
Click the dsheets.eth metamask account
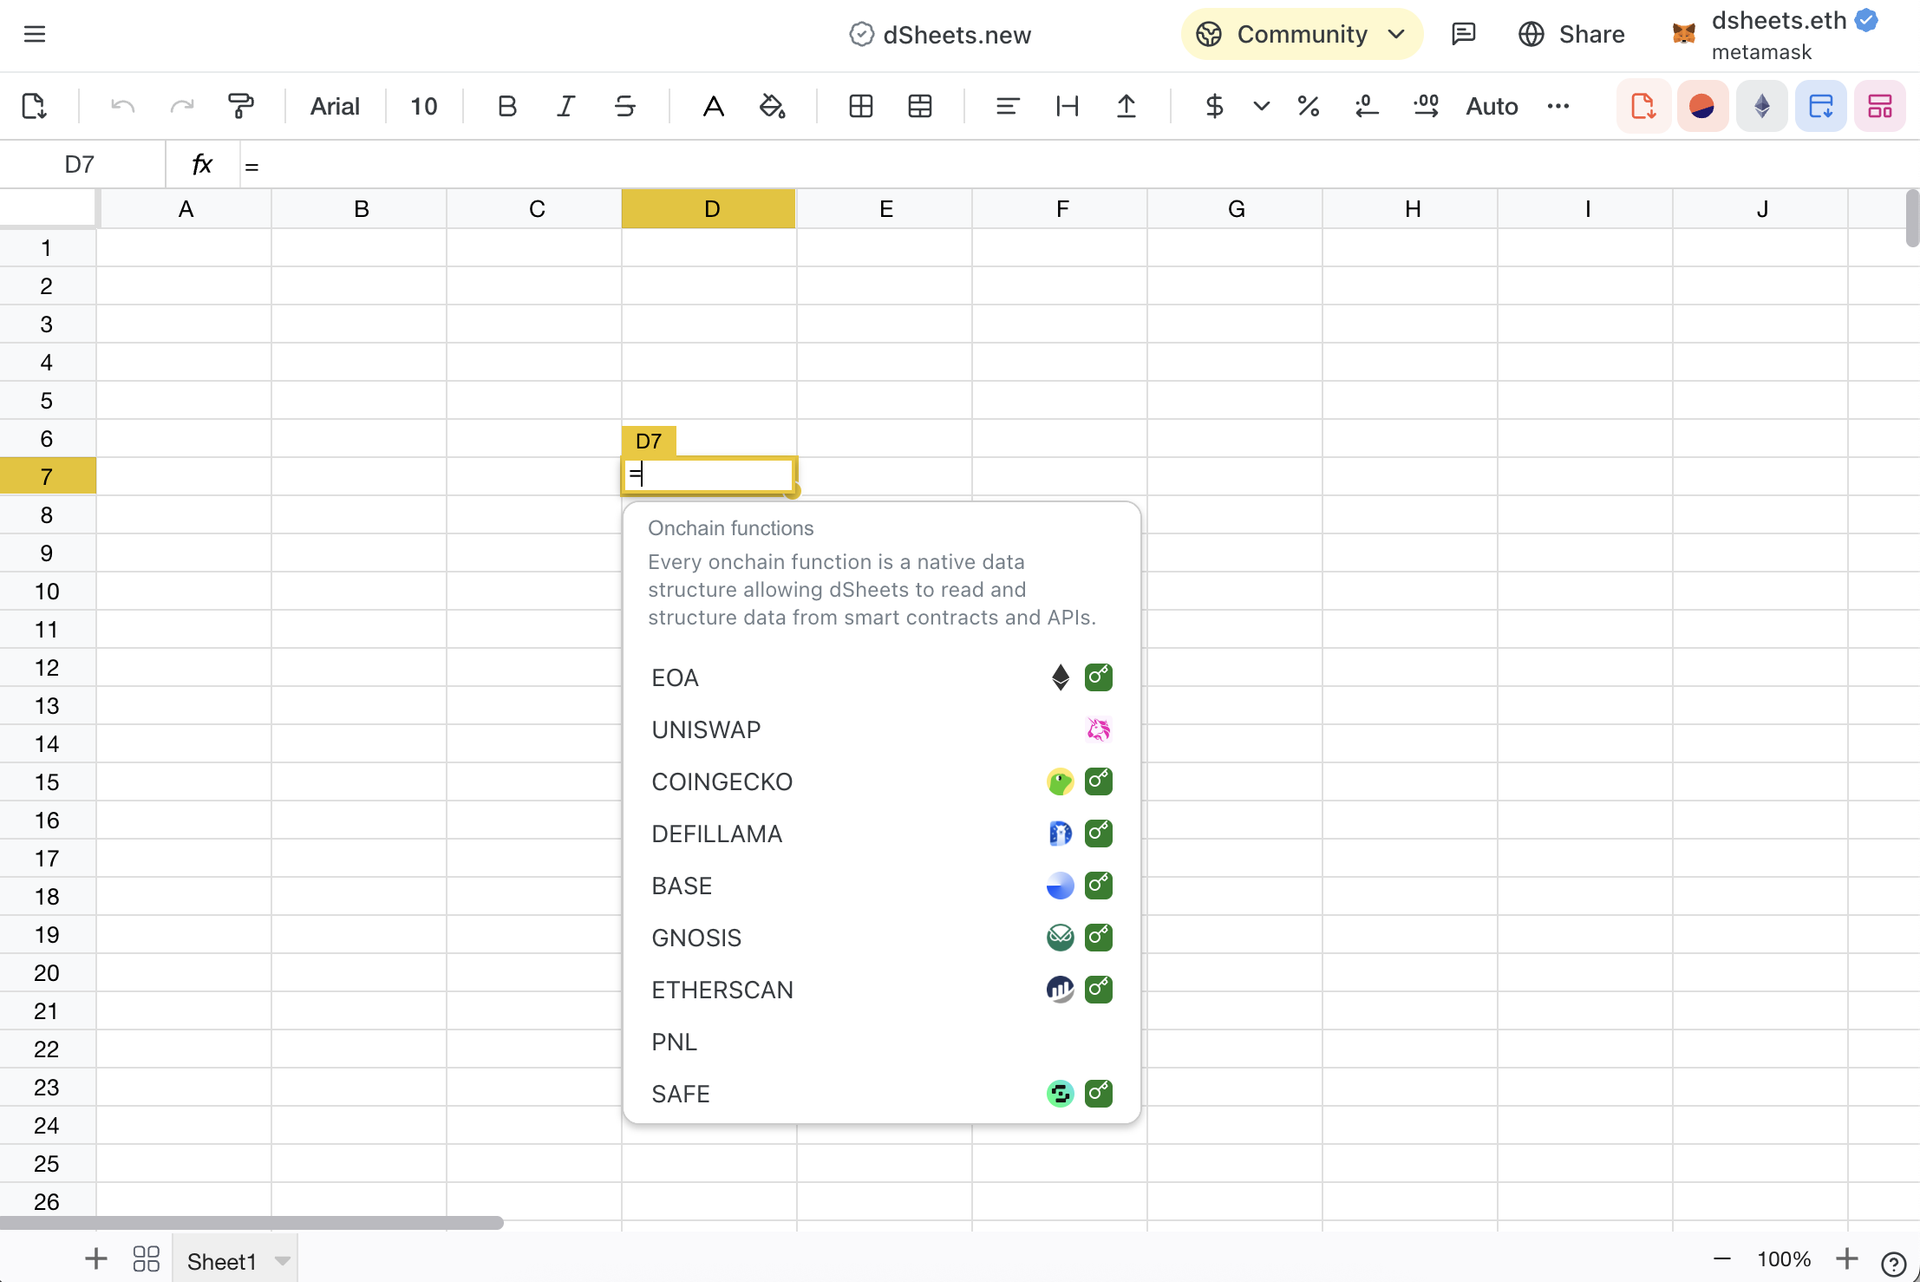coord(1779,33)
